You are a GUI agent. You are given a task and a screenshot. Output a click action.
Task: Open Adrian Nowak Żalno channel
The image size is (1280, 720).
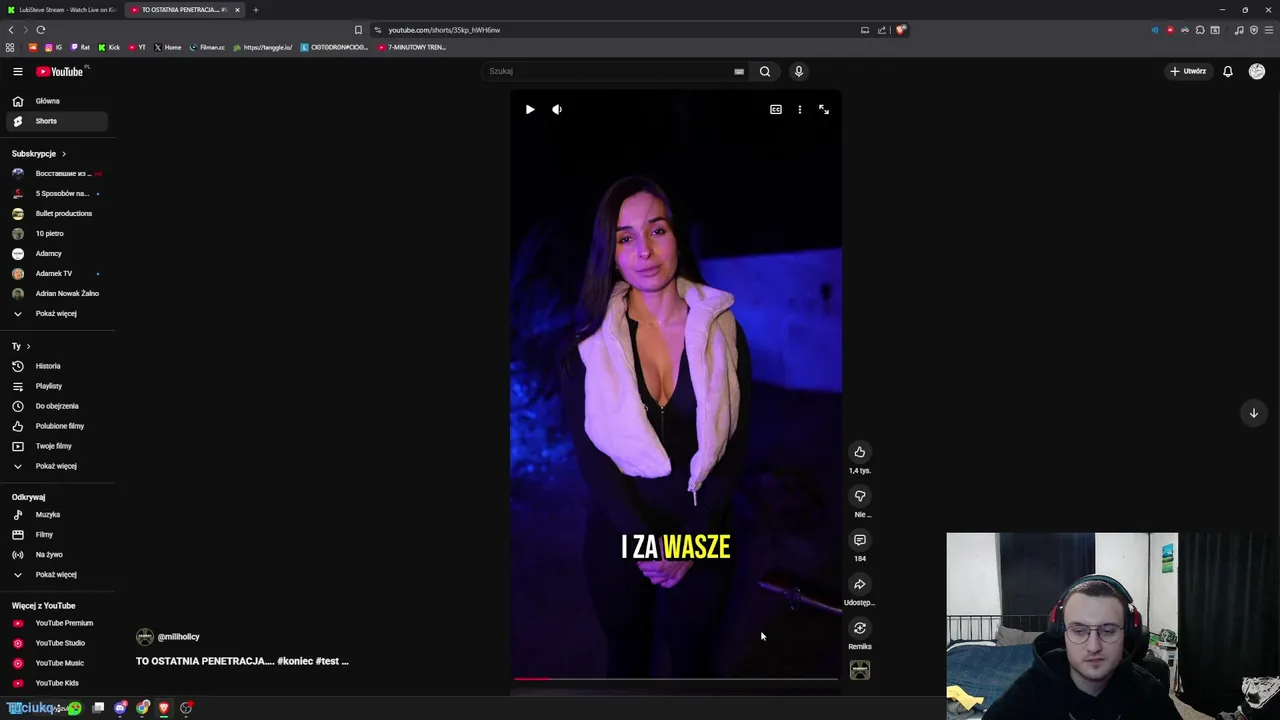[57, 293]
